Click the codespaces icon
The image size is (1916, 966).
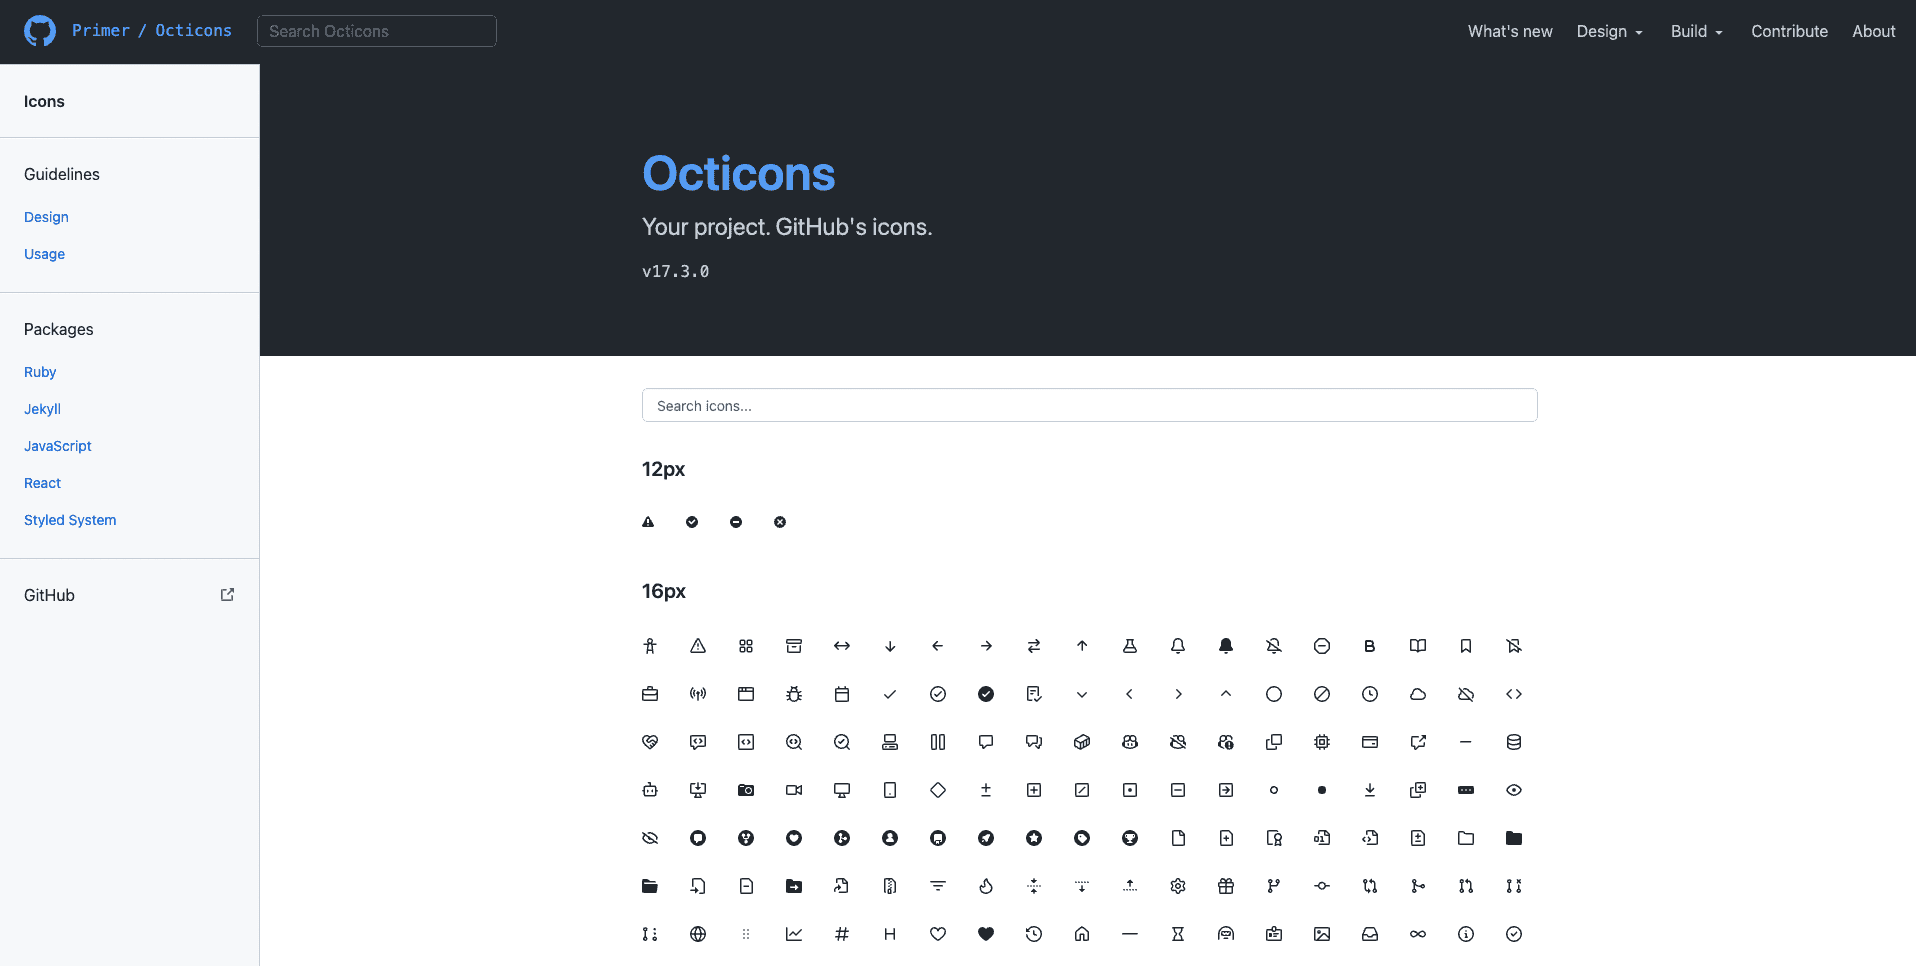890,742
